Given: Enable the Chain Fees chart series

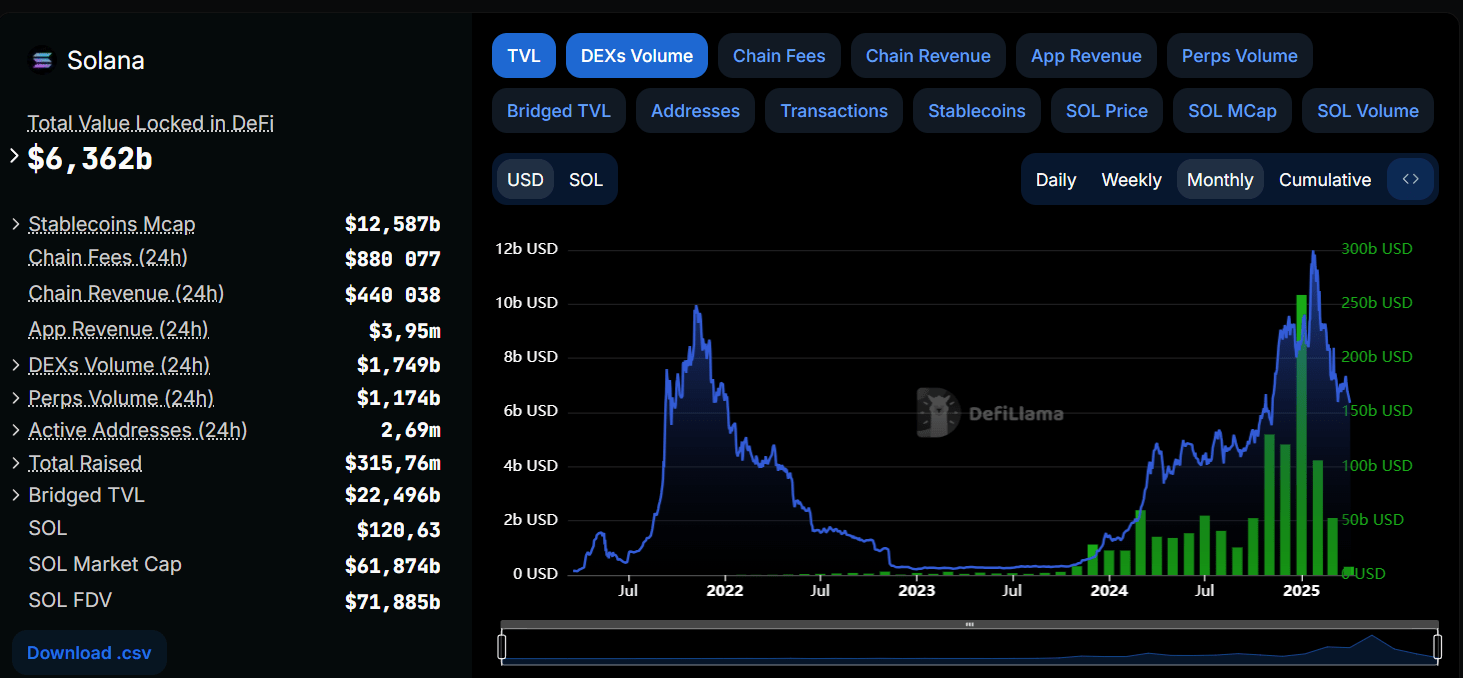Looking at the screenshot, I should tap(779, 56).
